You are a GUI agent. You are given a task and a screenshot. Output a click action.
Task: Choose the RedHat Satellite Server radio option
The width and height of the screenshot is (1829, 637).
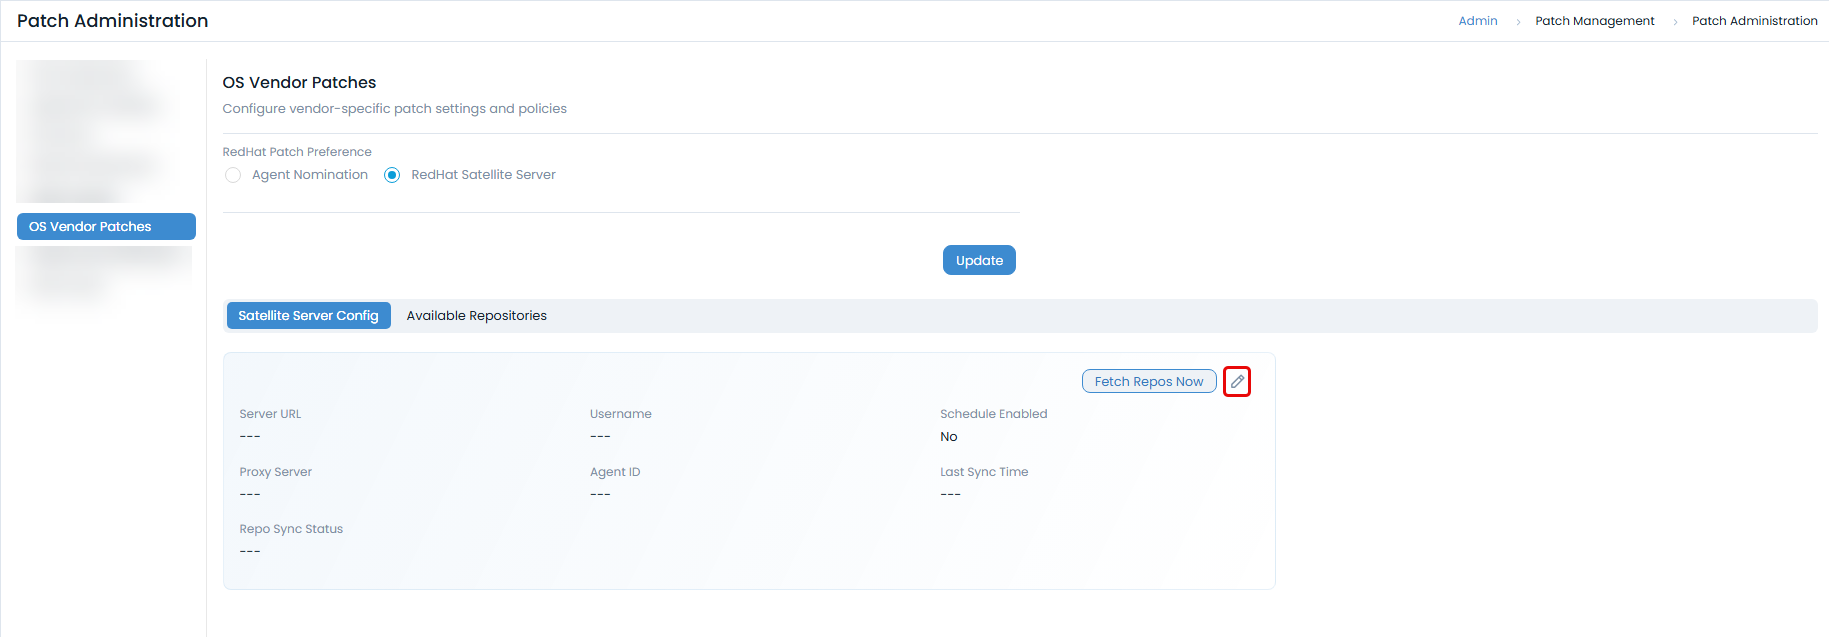tap(392, 175)
